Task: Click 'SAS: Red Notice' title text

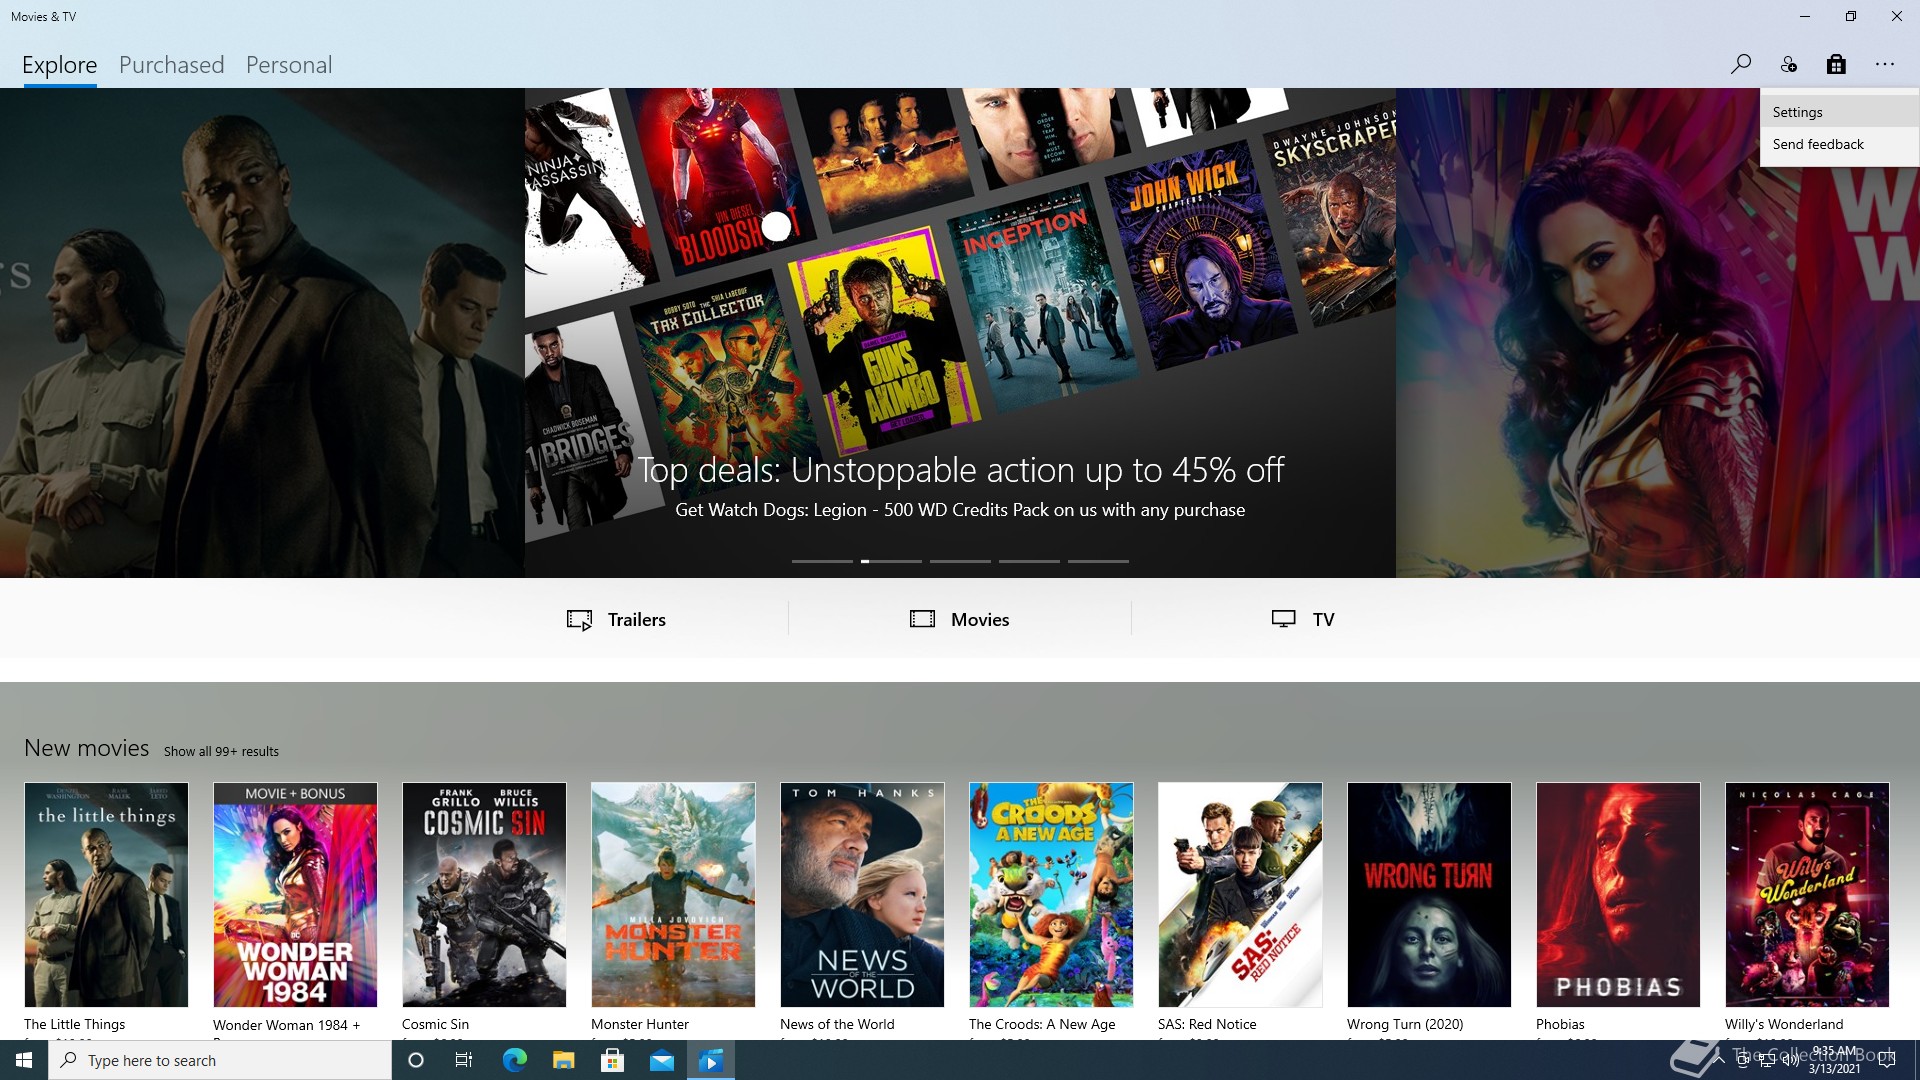Action: [x=1207, y=1024]
